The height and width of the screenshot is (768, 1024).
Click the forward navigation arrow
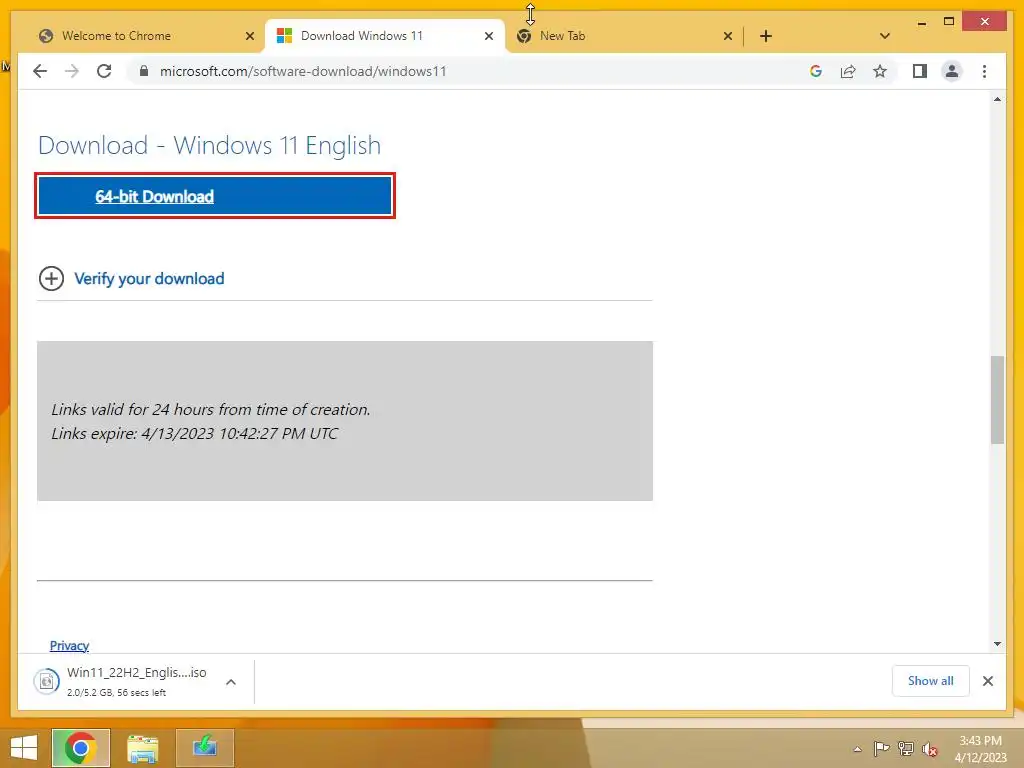click(72, 71)
